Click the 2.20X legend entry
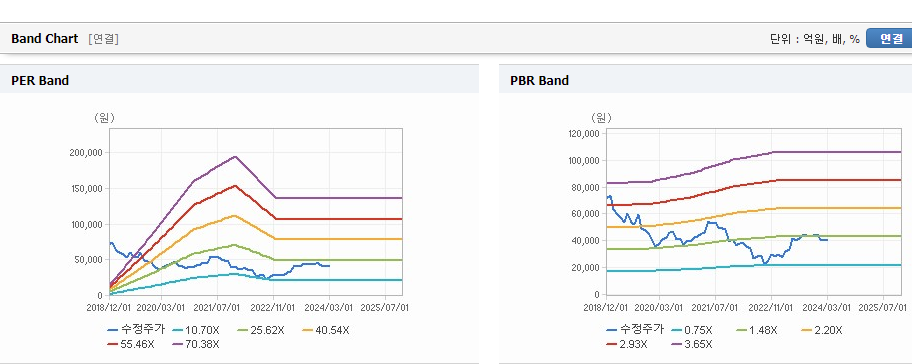 [x=821, y=330]
